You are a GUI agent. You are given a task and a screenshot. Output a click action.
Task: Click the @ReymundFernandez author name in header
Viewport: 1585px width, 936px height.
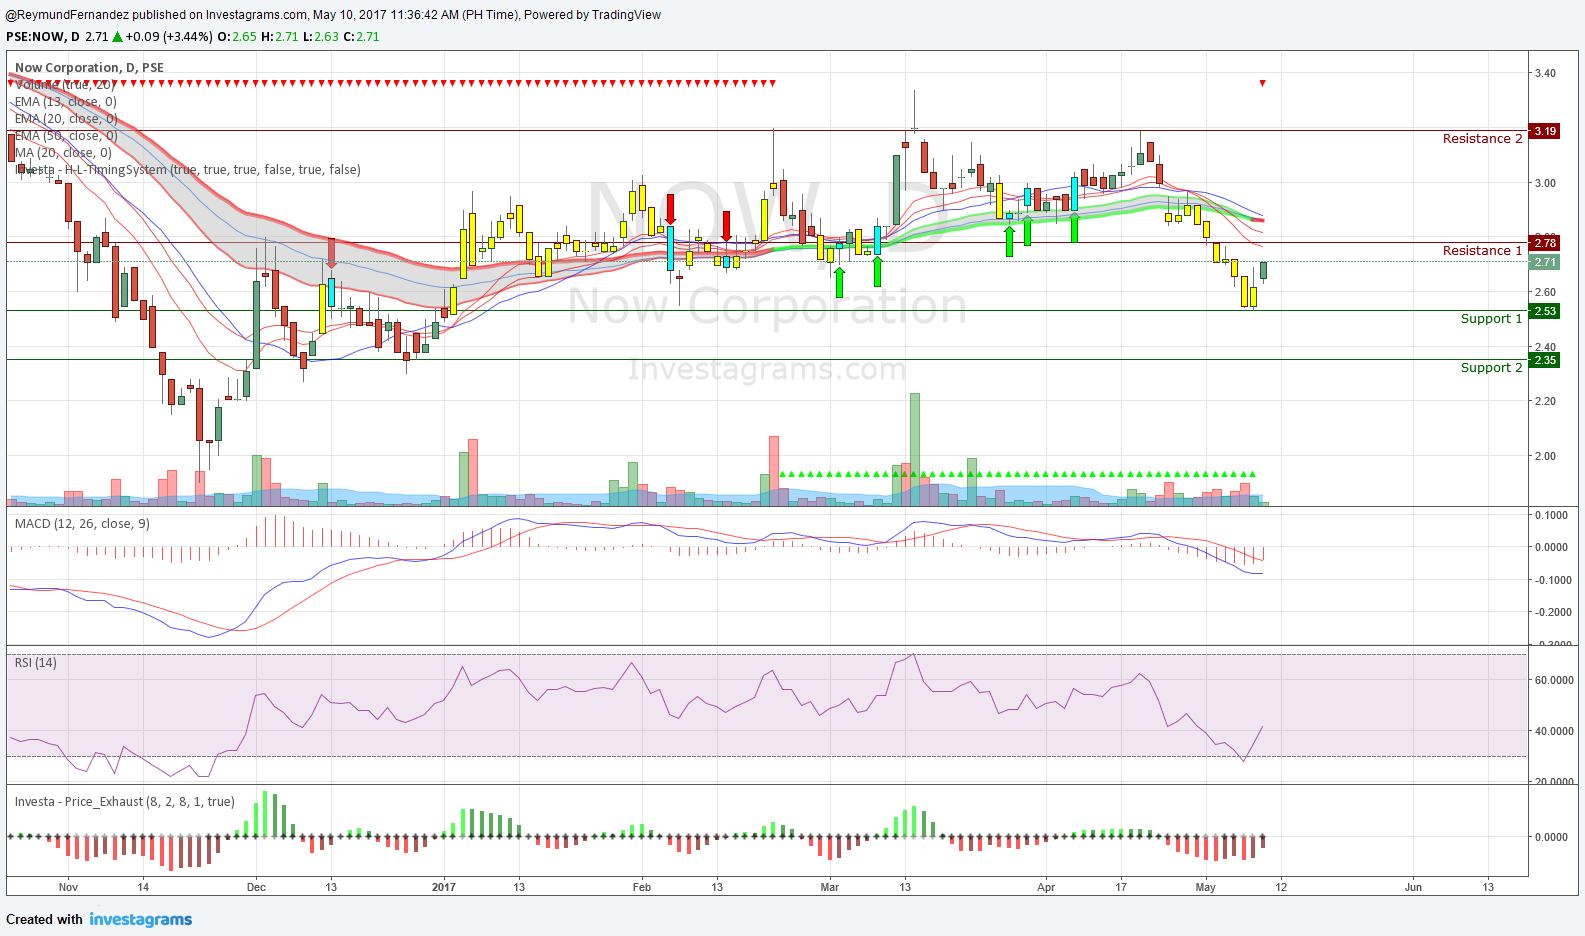click(67, 15)
